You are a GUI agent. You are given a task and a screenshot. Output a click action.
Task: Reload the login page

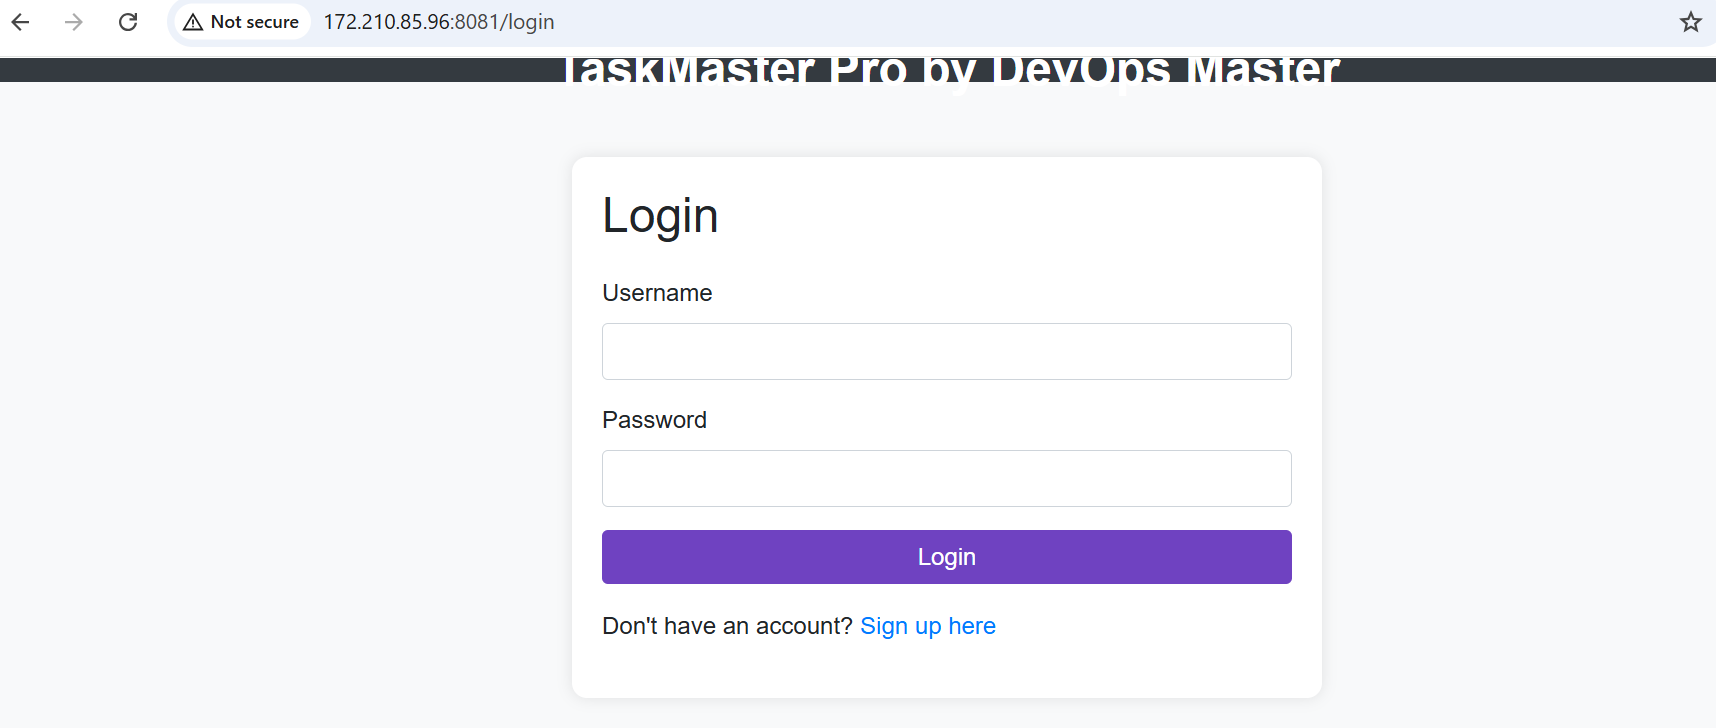tap(128, 21)
